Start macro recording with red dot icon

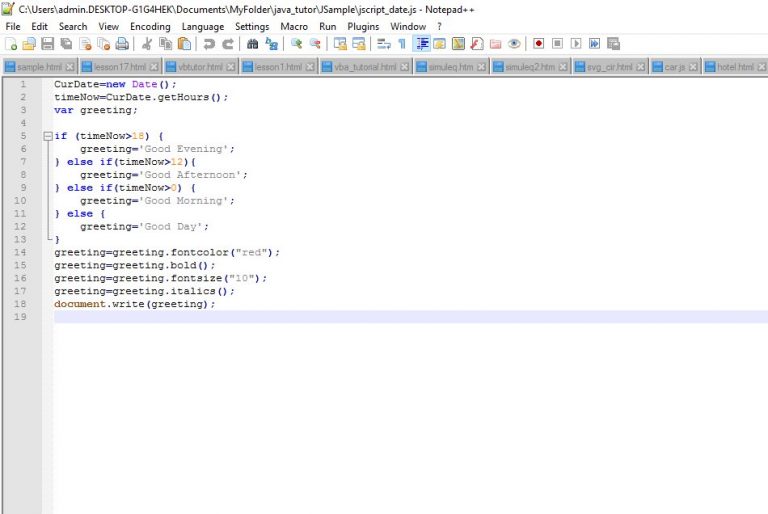point(539,44)
